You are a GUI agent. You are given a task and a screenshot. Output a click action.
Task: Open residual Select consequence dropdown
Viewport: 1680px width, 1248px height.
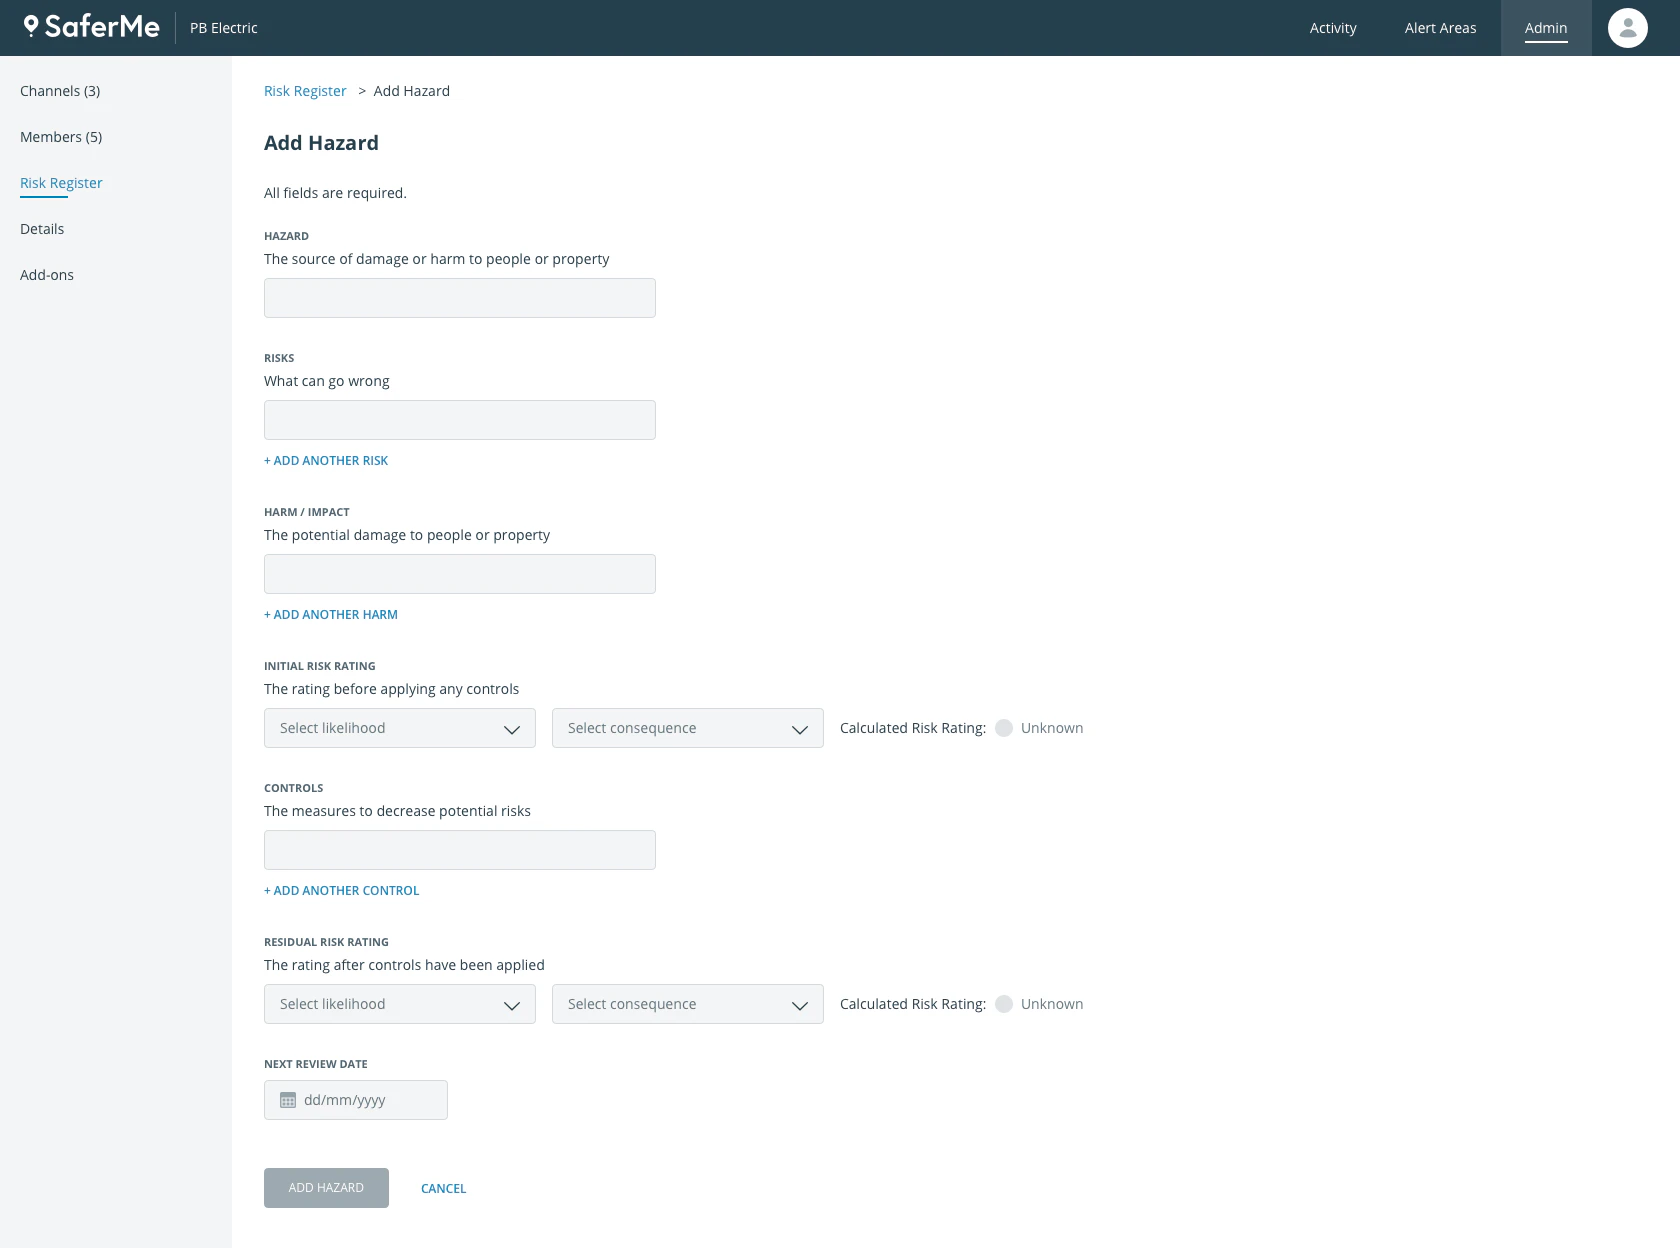pyautogui.click(x=688, y=1004)
